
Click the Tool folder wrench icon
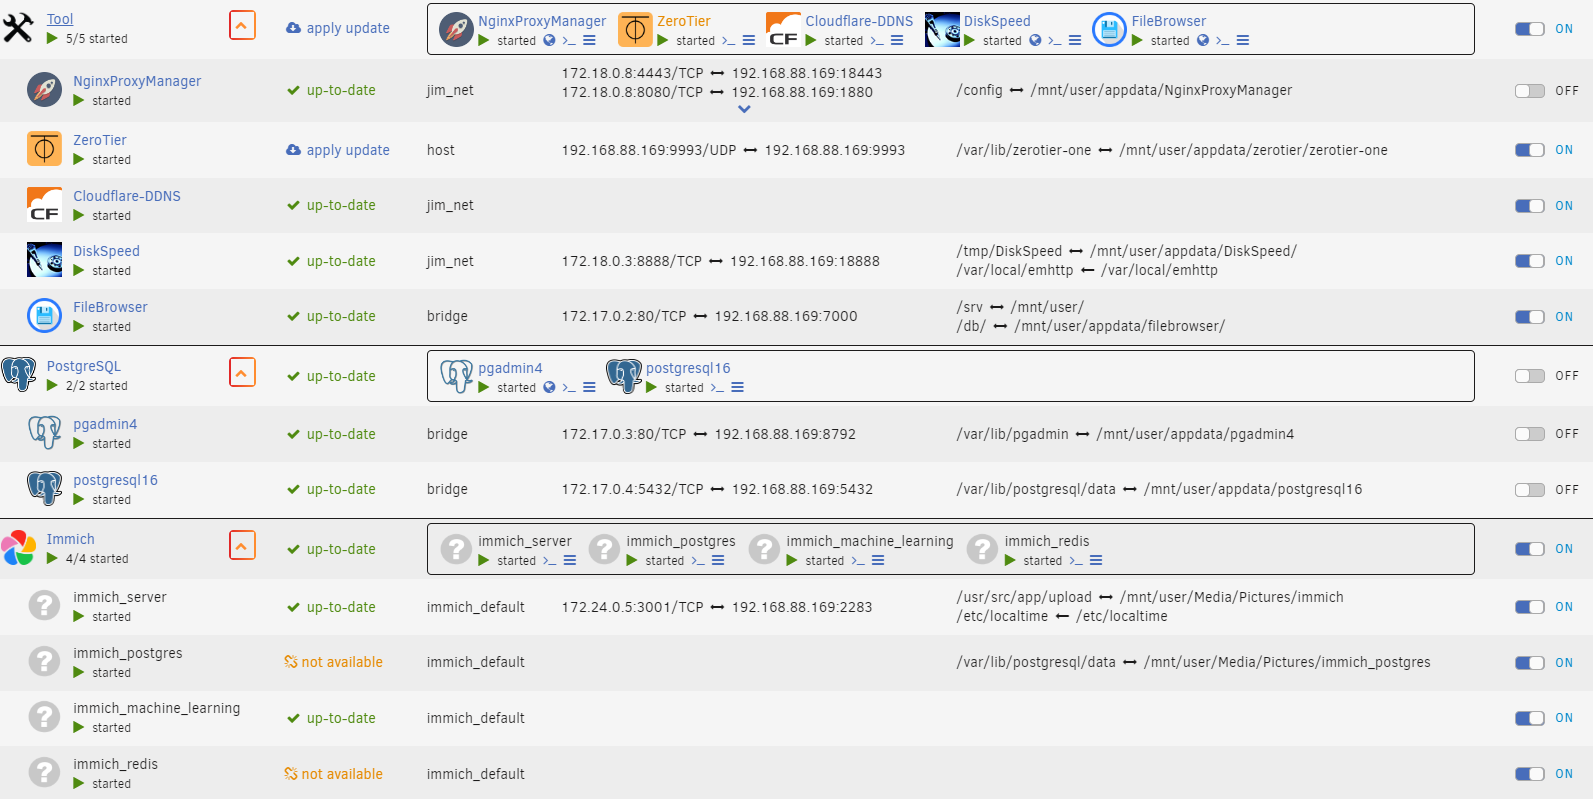tap(18, 28)
